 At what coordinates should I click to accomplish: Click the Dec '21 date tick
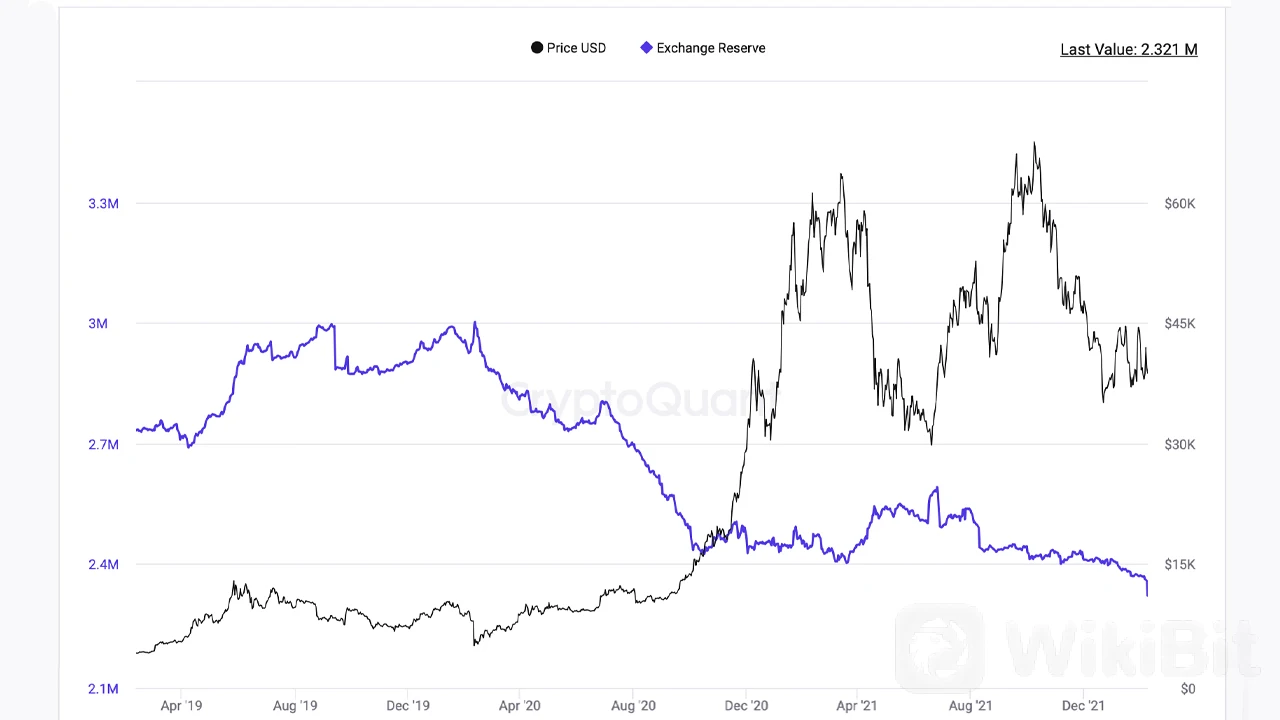click(x=1082, y=706)
